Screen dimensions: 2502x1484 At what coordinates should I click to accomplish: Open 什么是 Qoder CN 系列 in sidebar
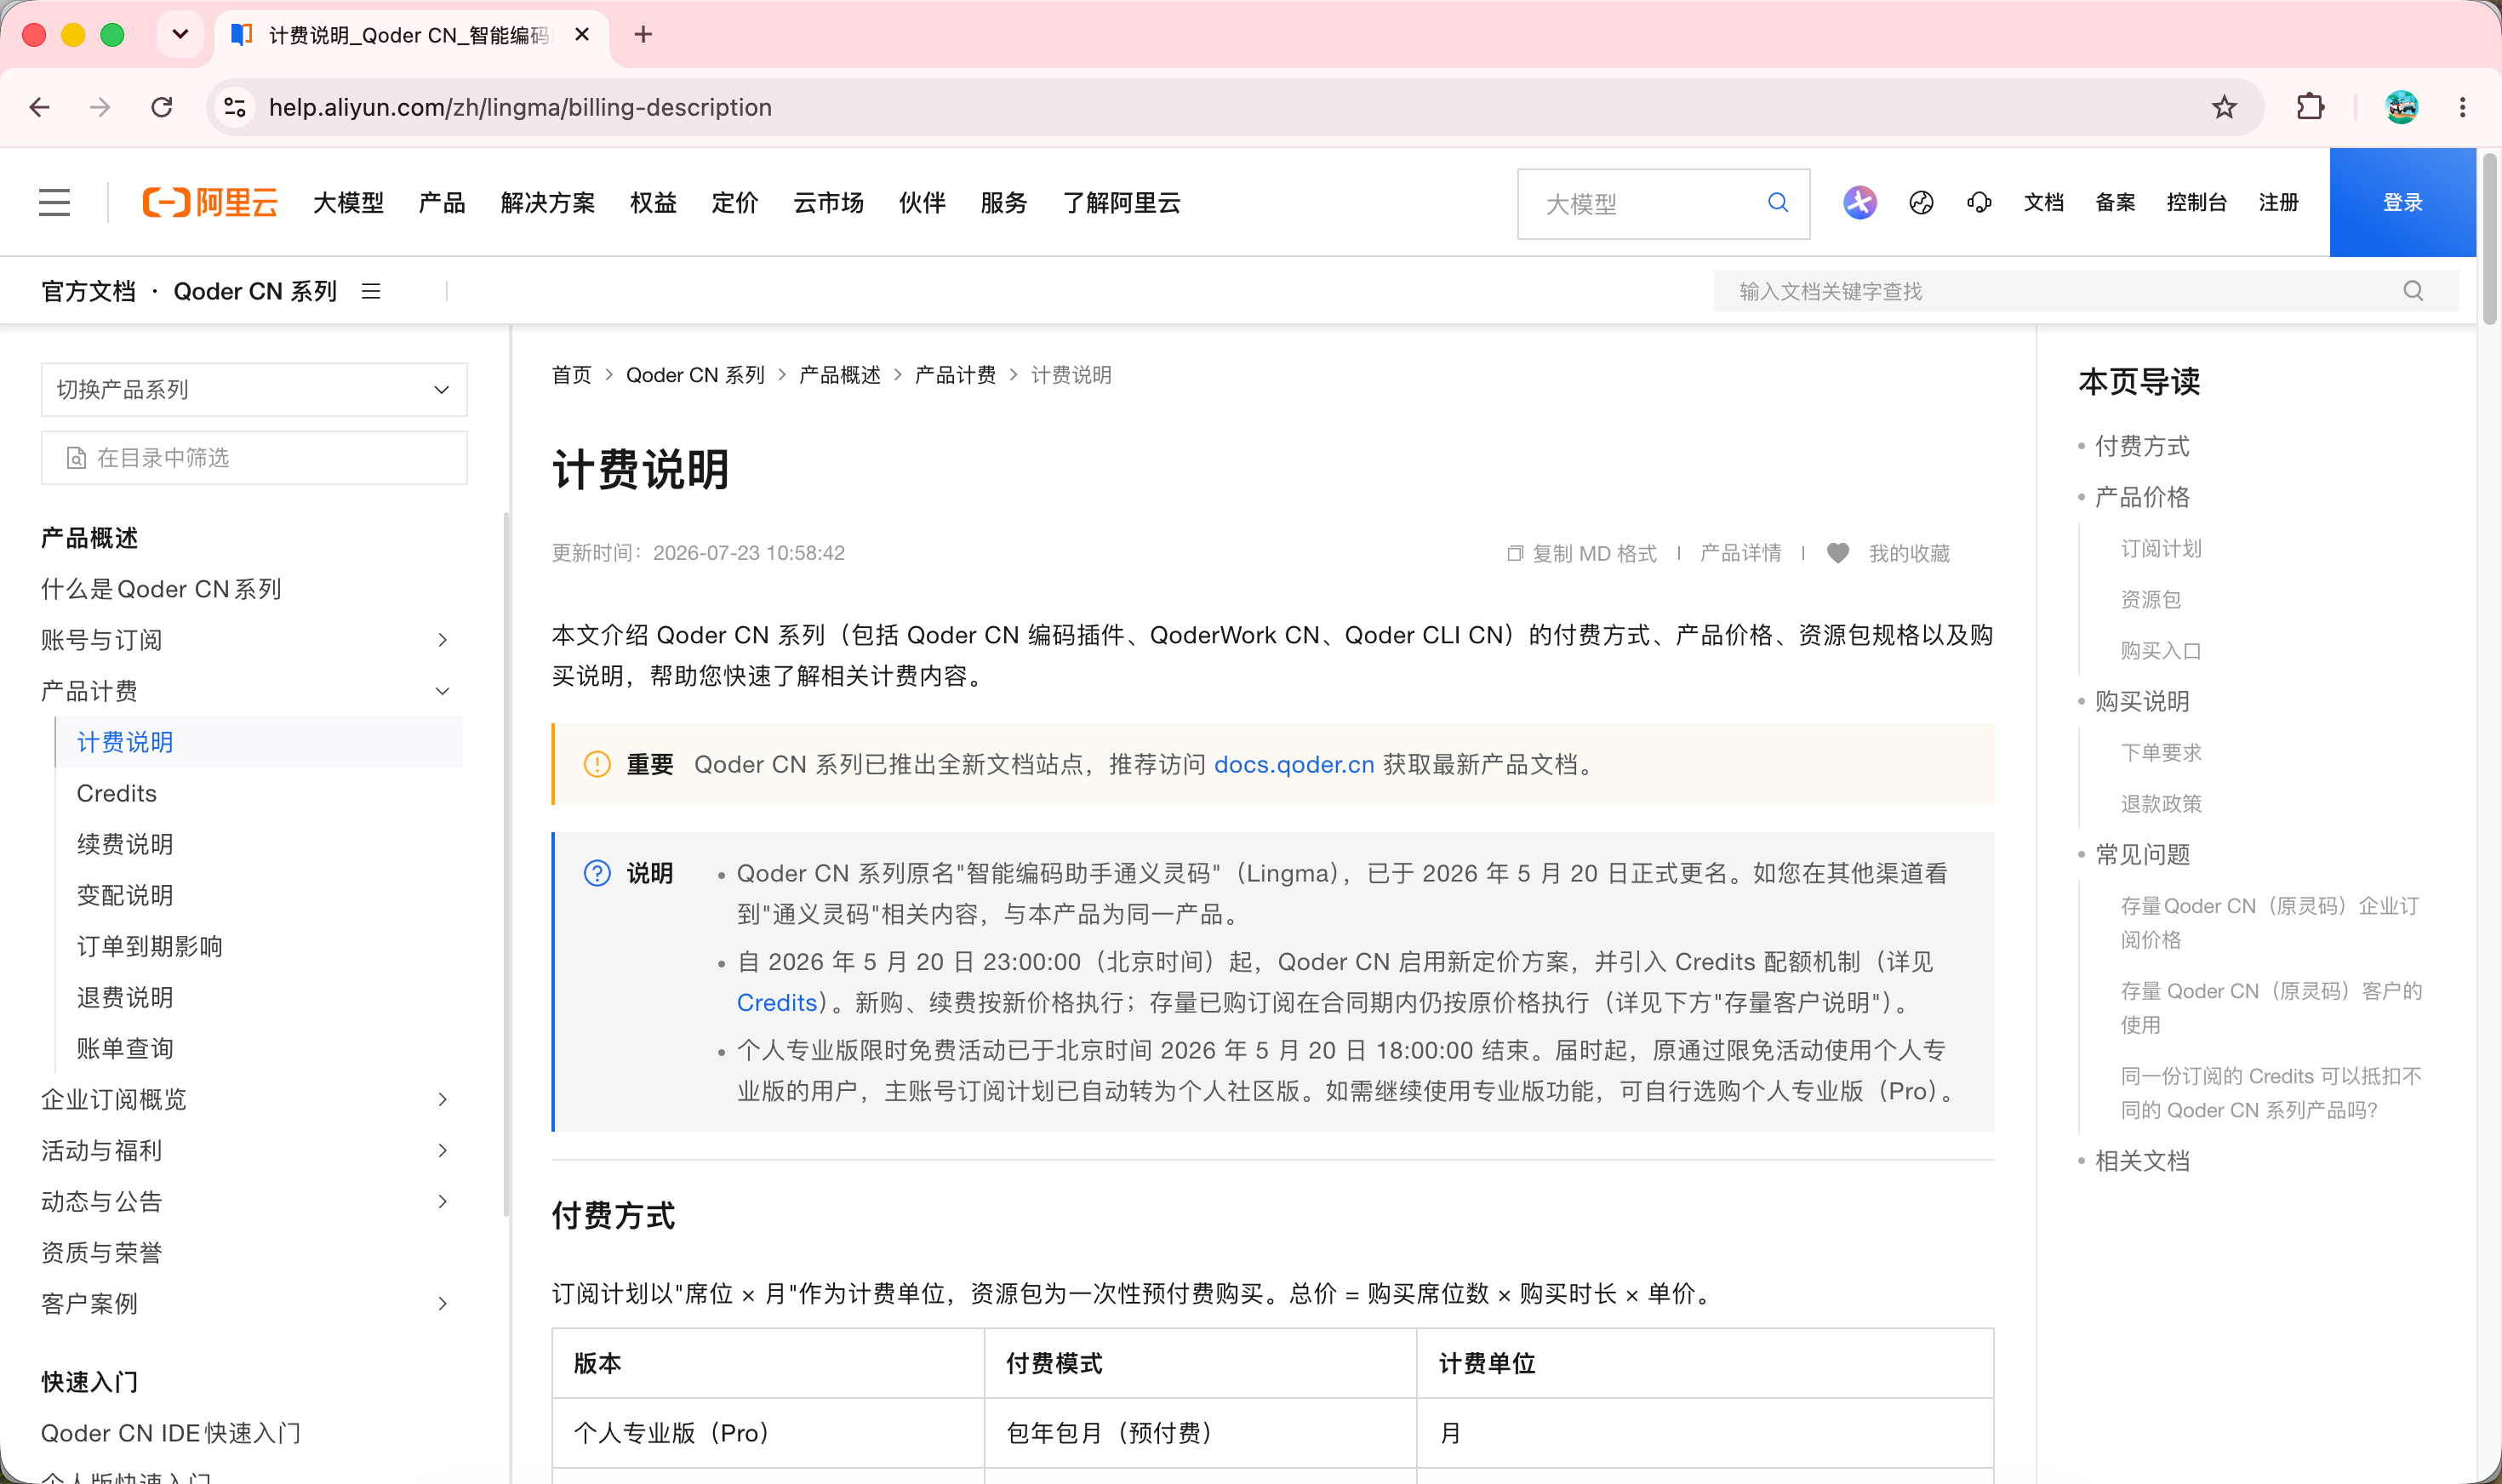coord(161,589)
